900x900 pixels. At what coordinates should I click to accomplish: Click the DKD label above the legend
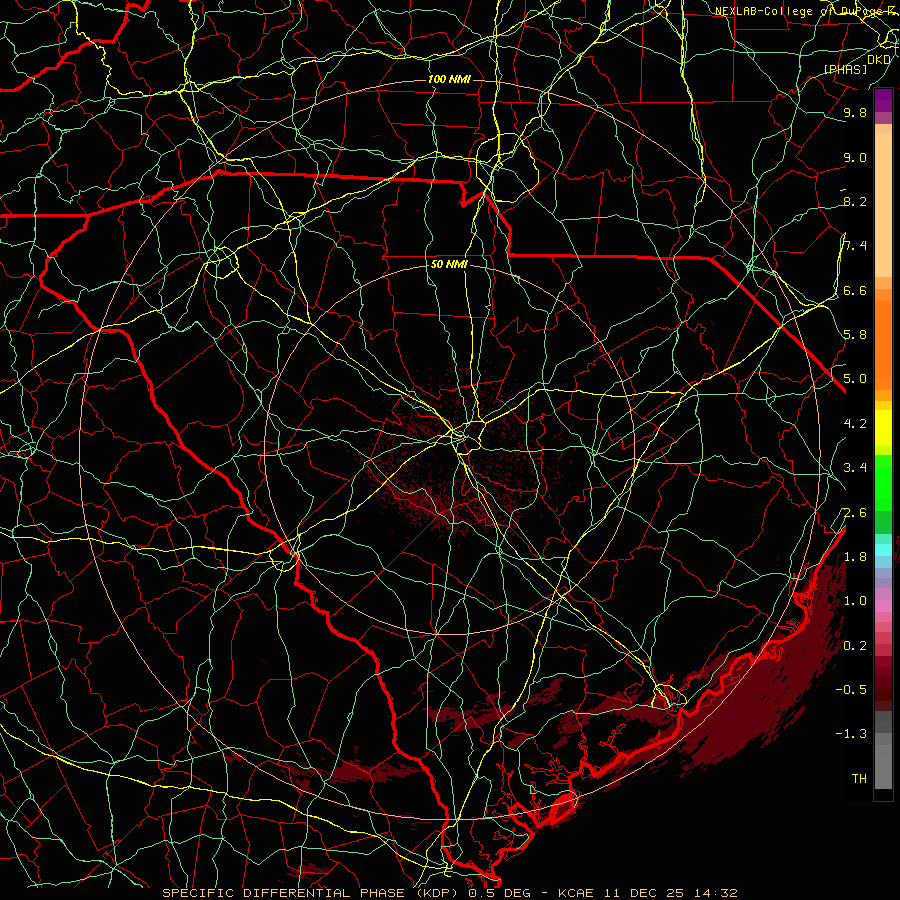pyautogui.click(x=879, y=60)
